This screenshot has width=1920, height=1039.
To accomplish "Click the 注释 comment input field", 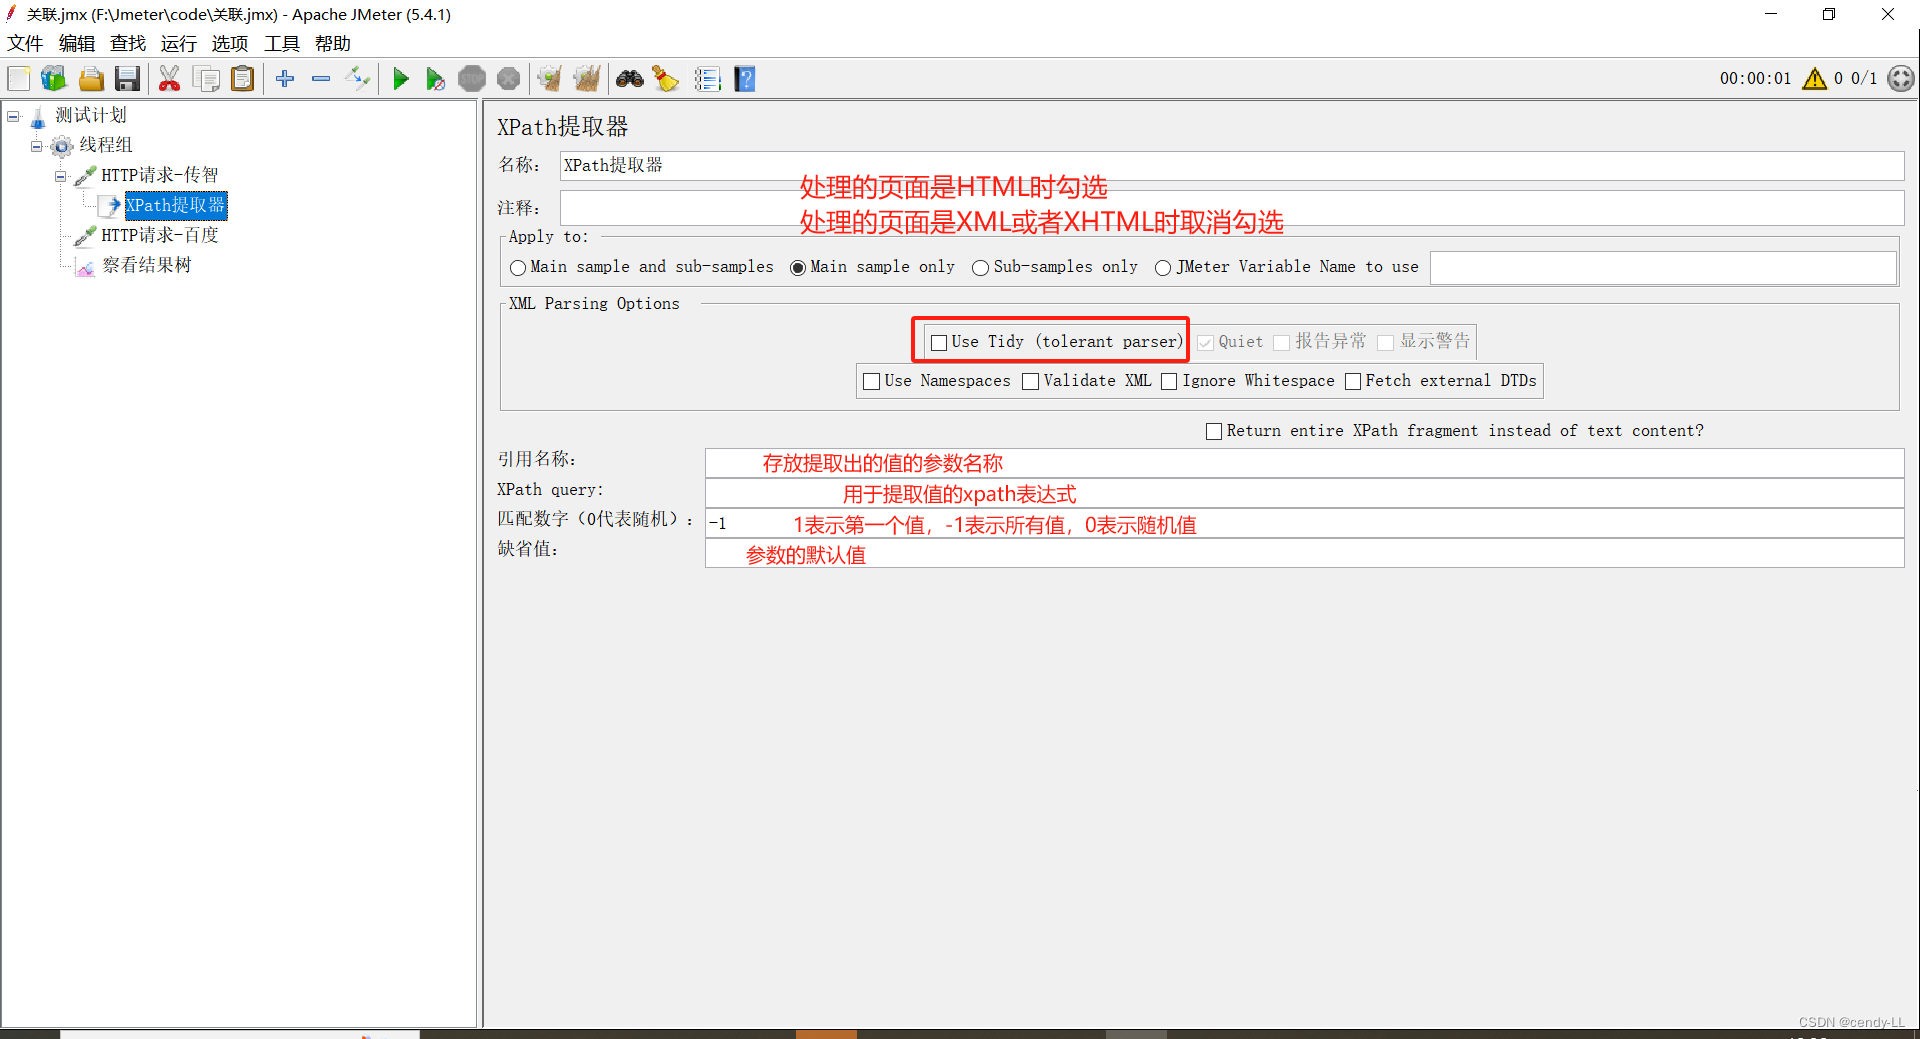I will coord(1231,208).
